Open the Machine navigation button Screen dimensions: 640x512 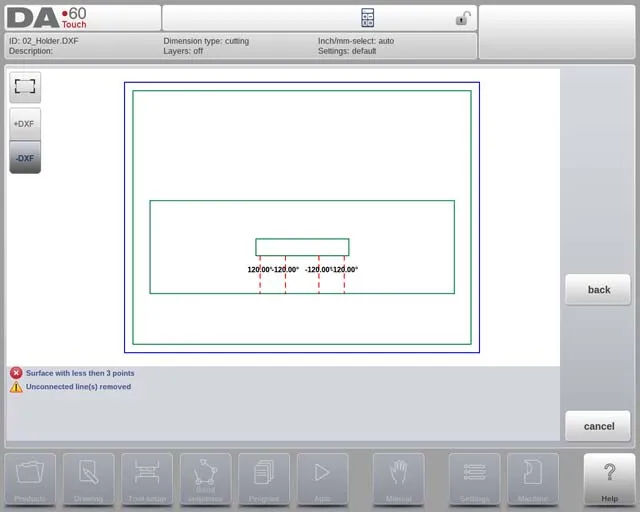(533, 479)
